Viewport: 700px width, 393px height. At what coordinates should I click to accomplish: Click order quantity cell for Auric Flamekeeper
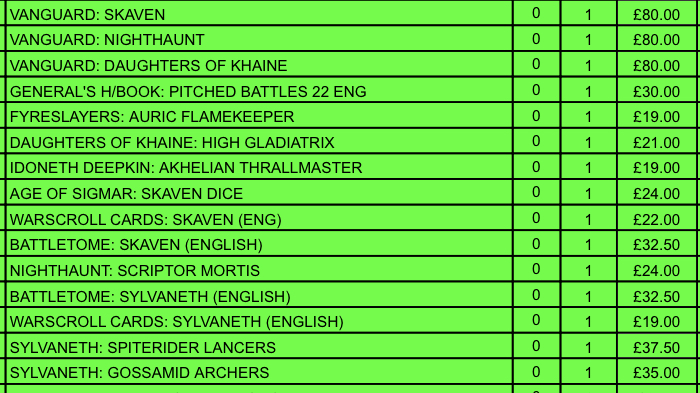(536, 116)
